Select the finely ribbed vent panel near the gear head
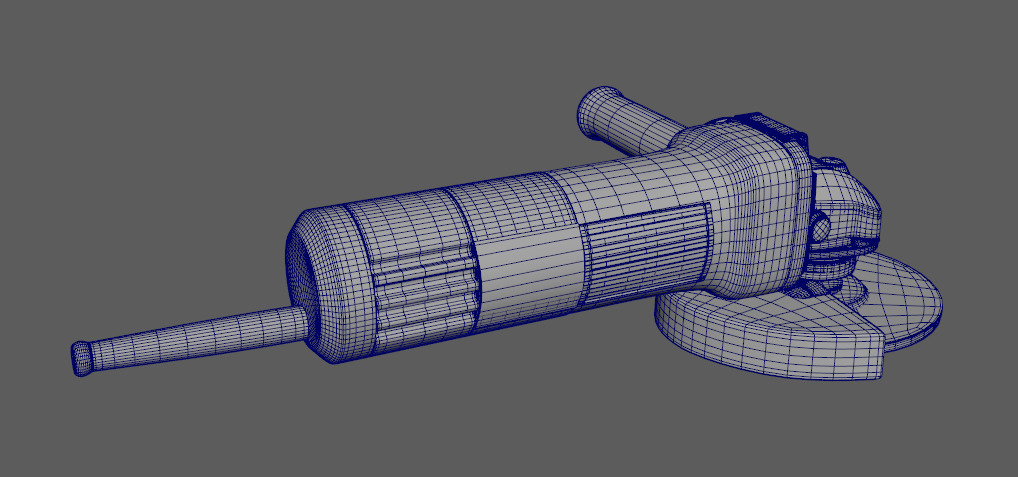This screenshot has height=477, width=1018. coord(645,253)
